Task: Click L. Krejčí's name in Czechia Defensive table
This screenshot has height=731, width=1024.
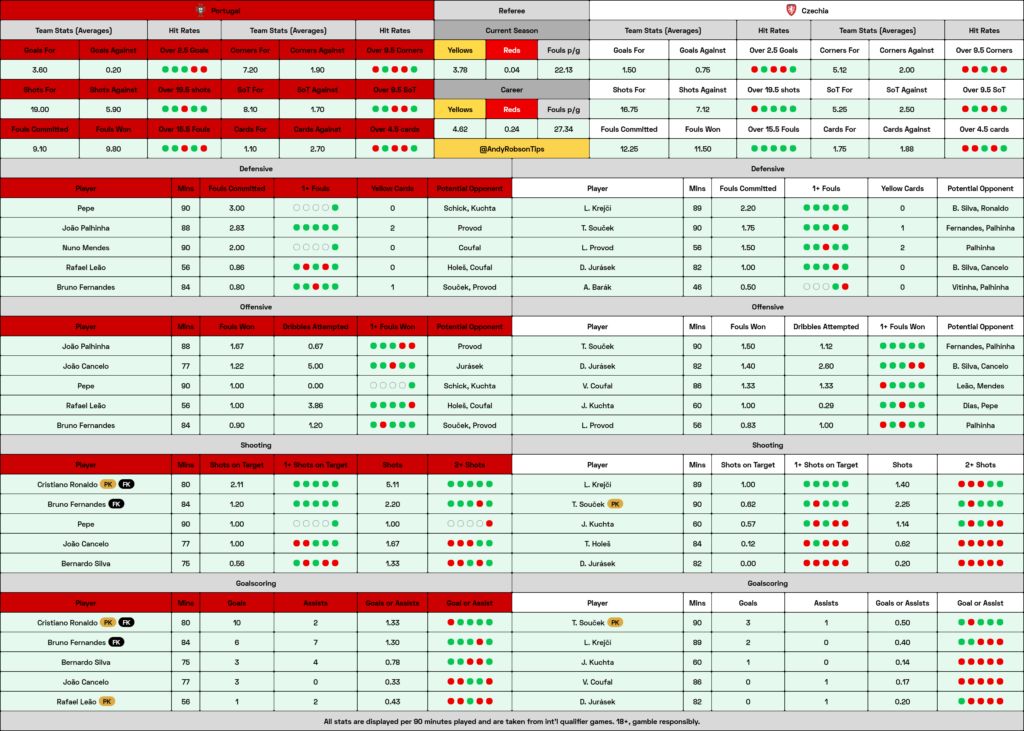Action: click(597, 208)
